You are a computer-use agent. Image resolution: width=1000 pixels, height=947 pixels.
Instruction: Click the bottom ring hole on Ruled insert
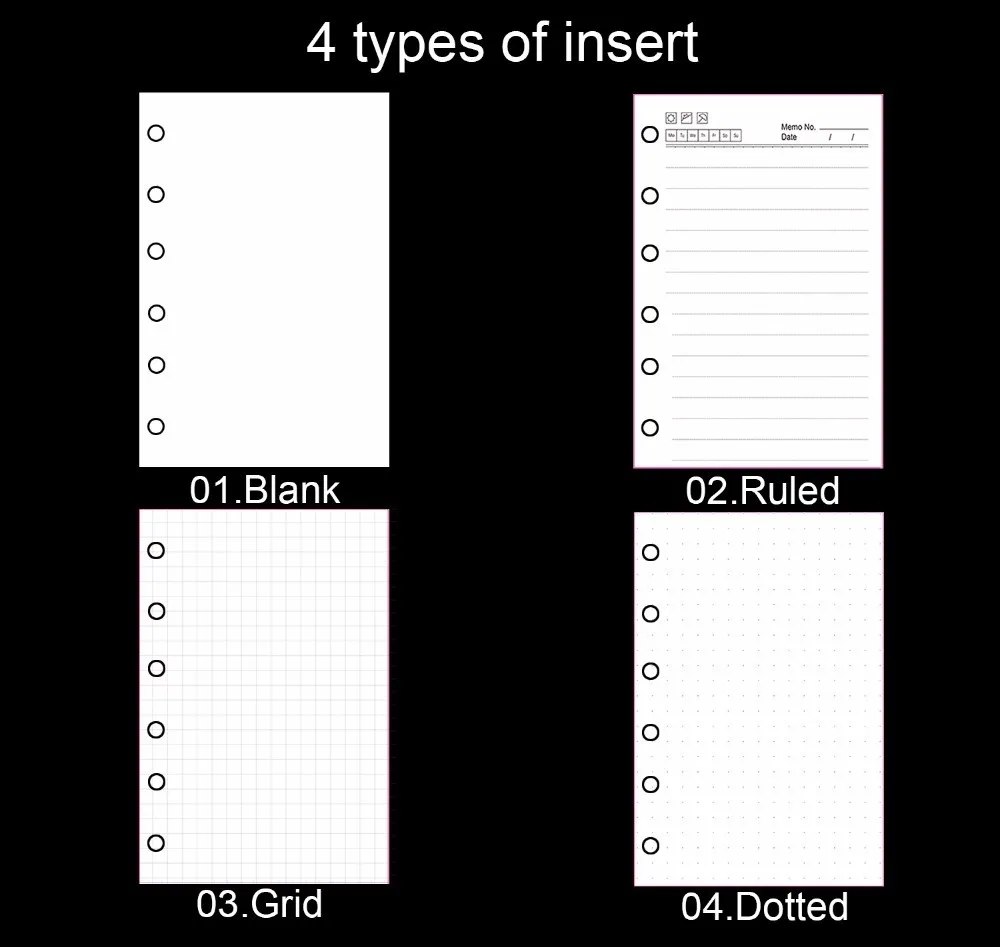coord(650,427)
